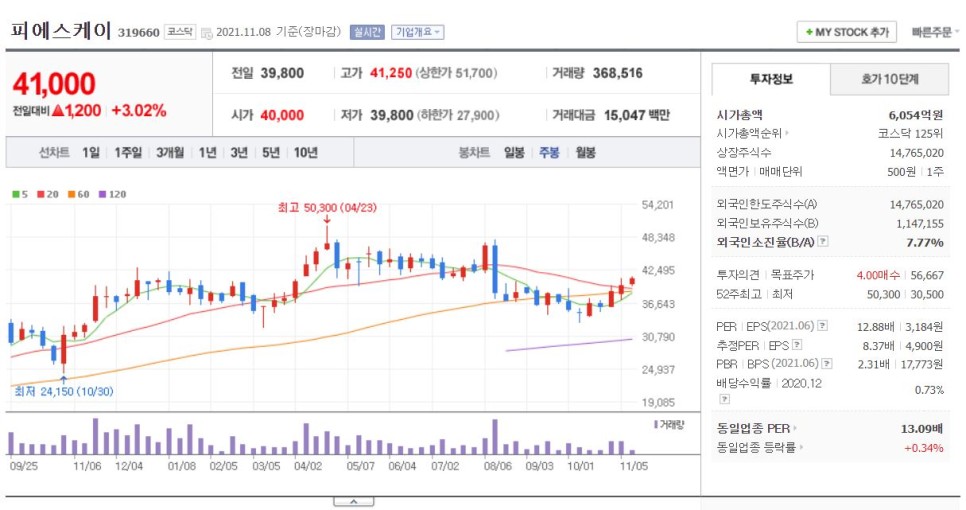
Task: Click the 최고 50,300 (04/23) chart marker
Action: click(x=327, y=208)
